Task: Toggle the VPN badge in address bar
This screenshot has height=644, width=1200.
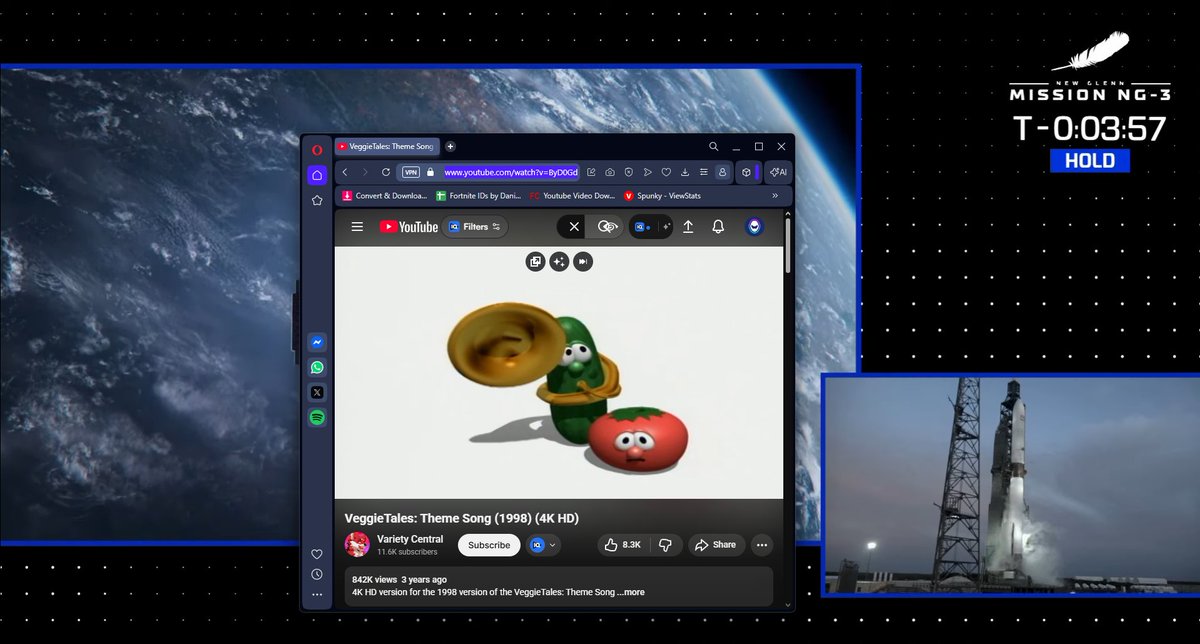Action: 410,172
